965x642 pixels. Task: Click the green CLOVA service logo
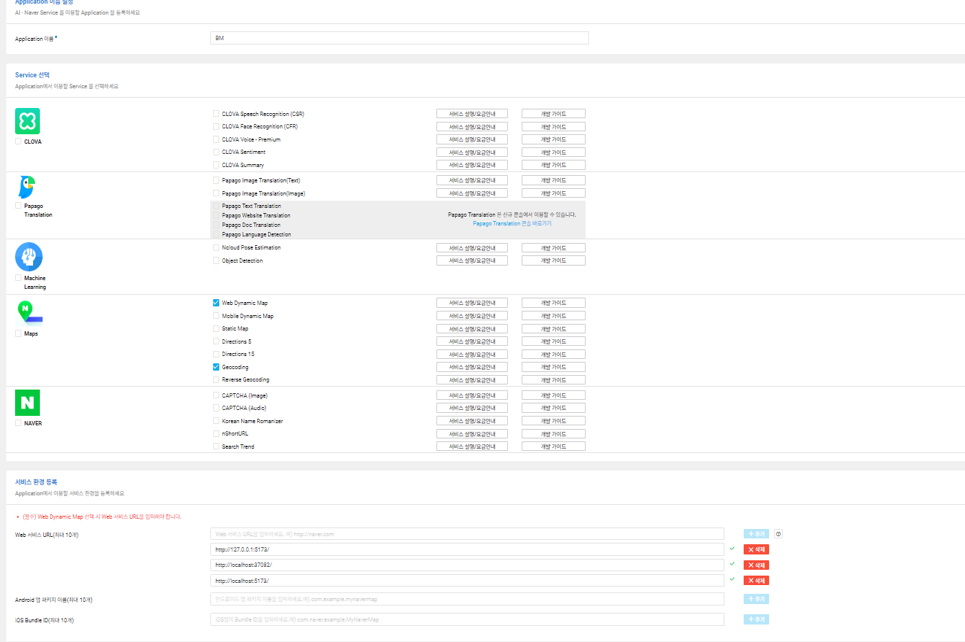(28, 121)
